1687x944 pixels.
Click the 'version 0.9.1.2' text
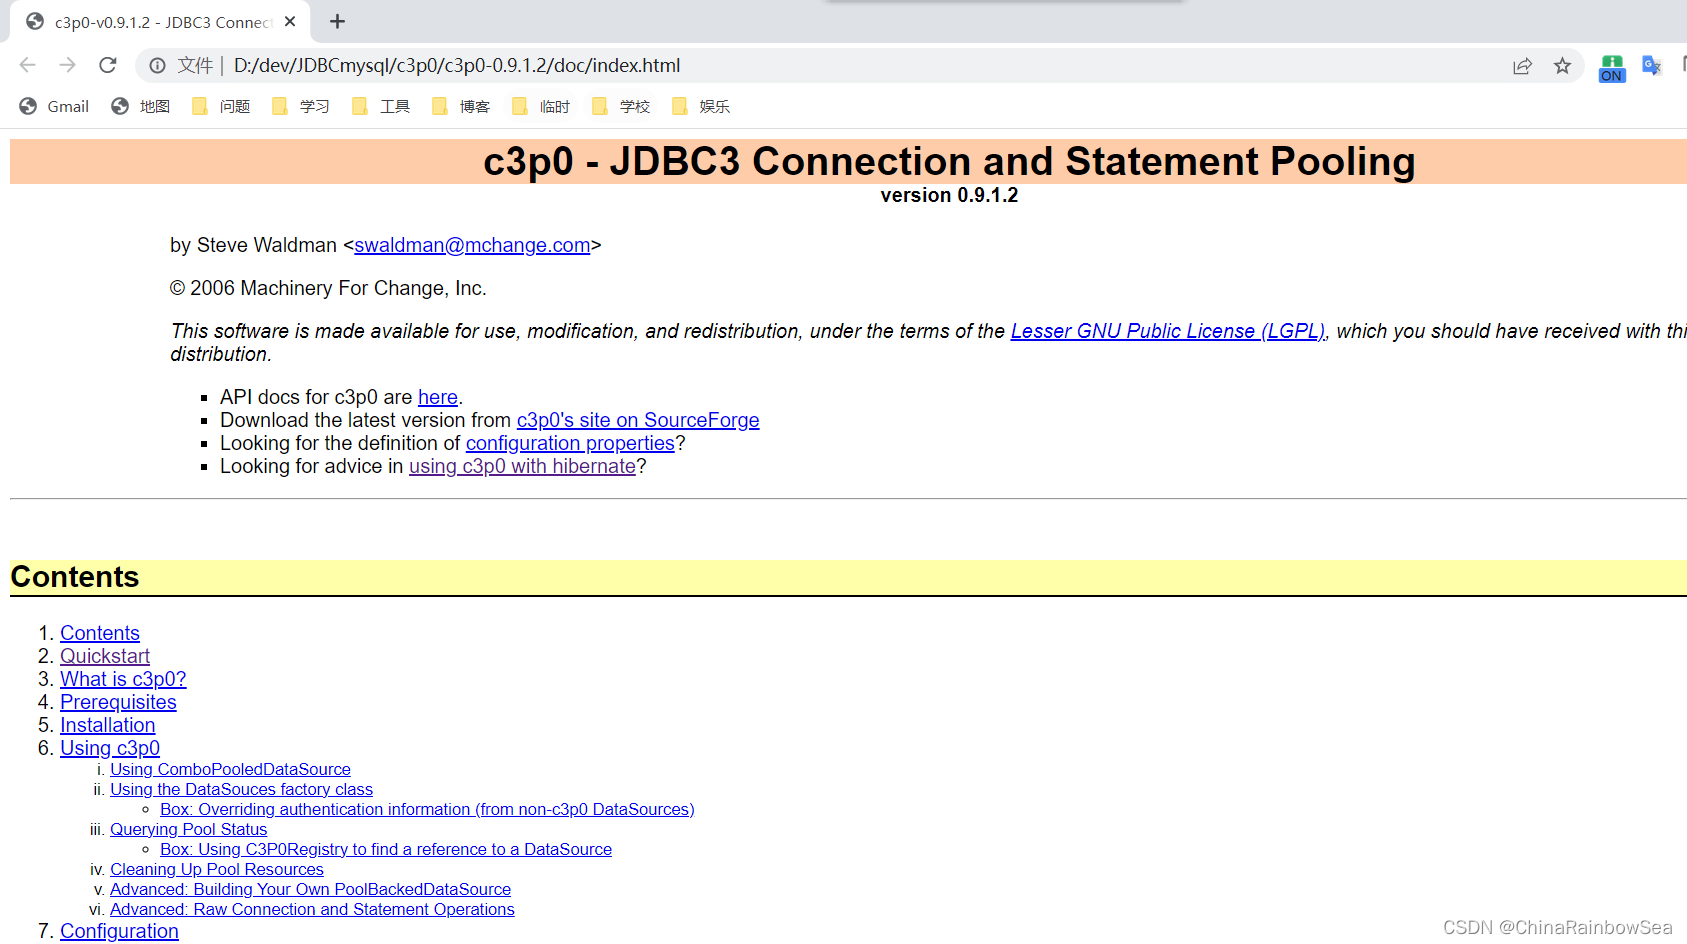click(x=949, y=195)
